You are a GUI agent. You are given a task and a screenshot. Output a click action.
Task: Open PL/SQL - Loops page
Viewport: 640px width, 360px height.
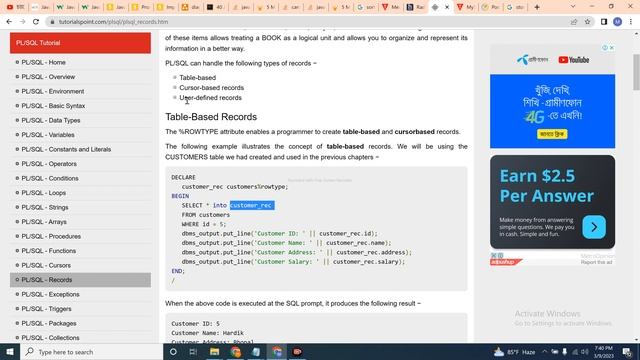(43, 193)
